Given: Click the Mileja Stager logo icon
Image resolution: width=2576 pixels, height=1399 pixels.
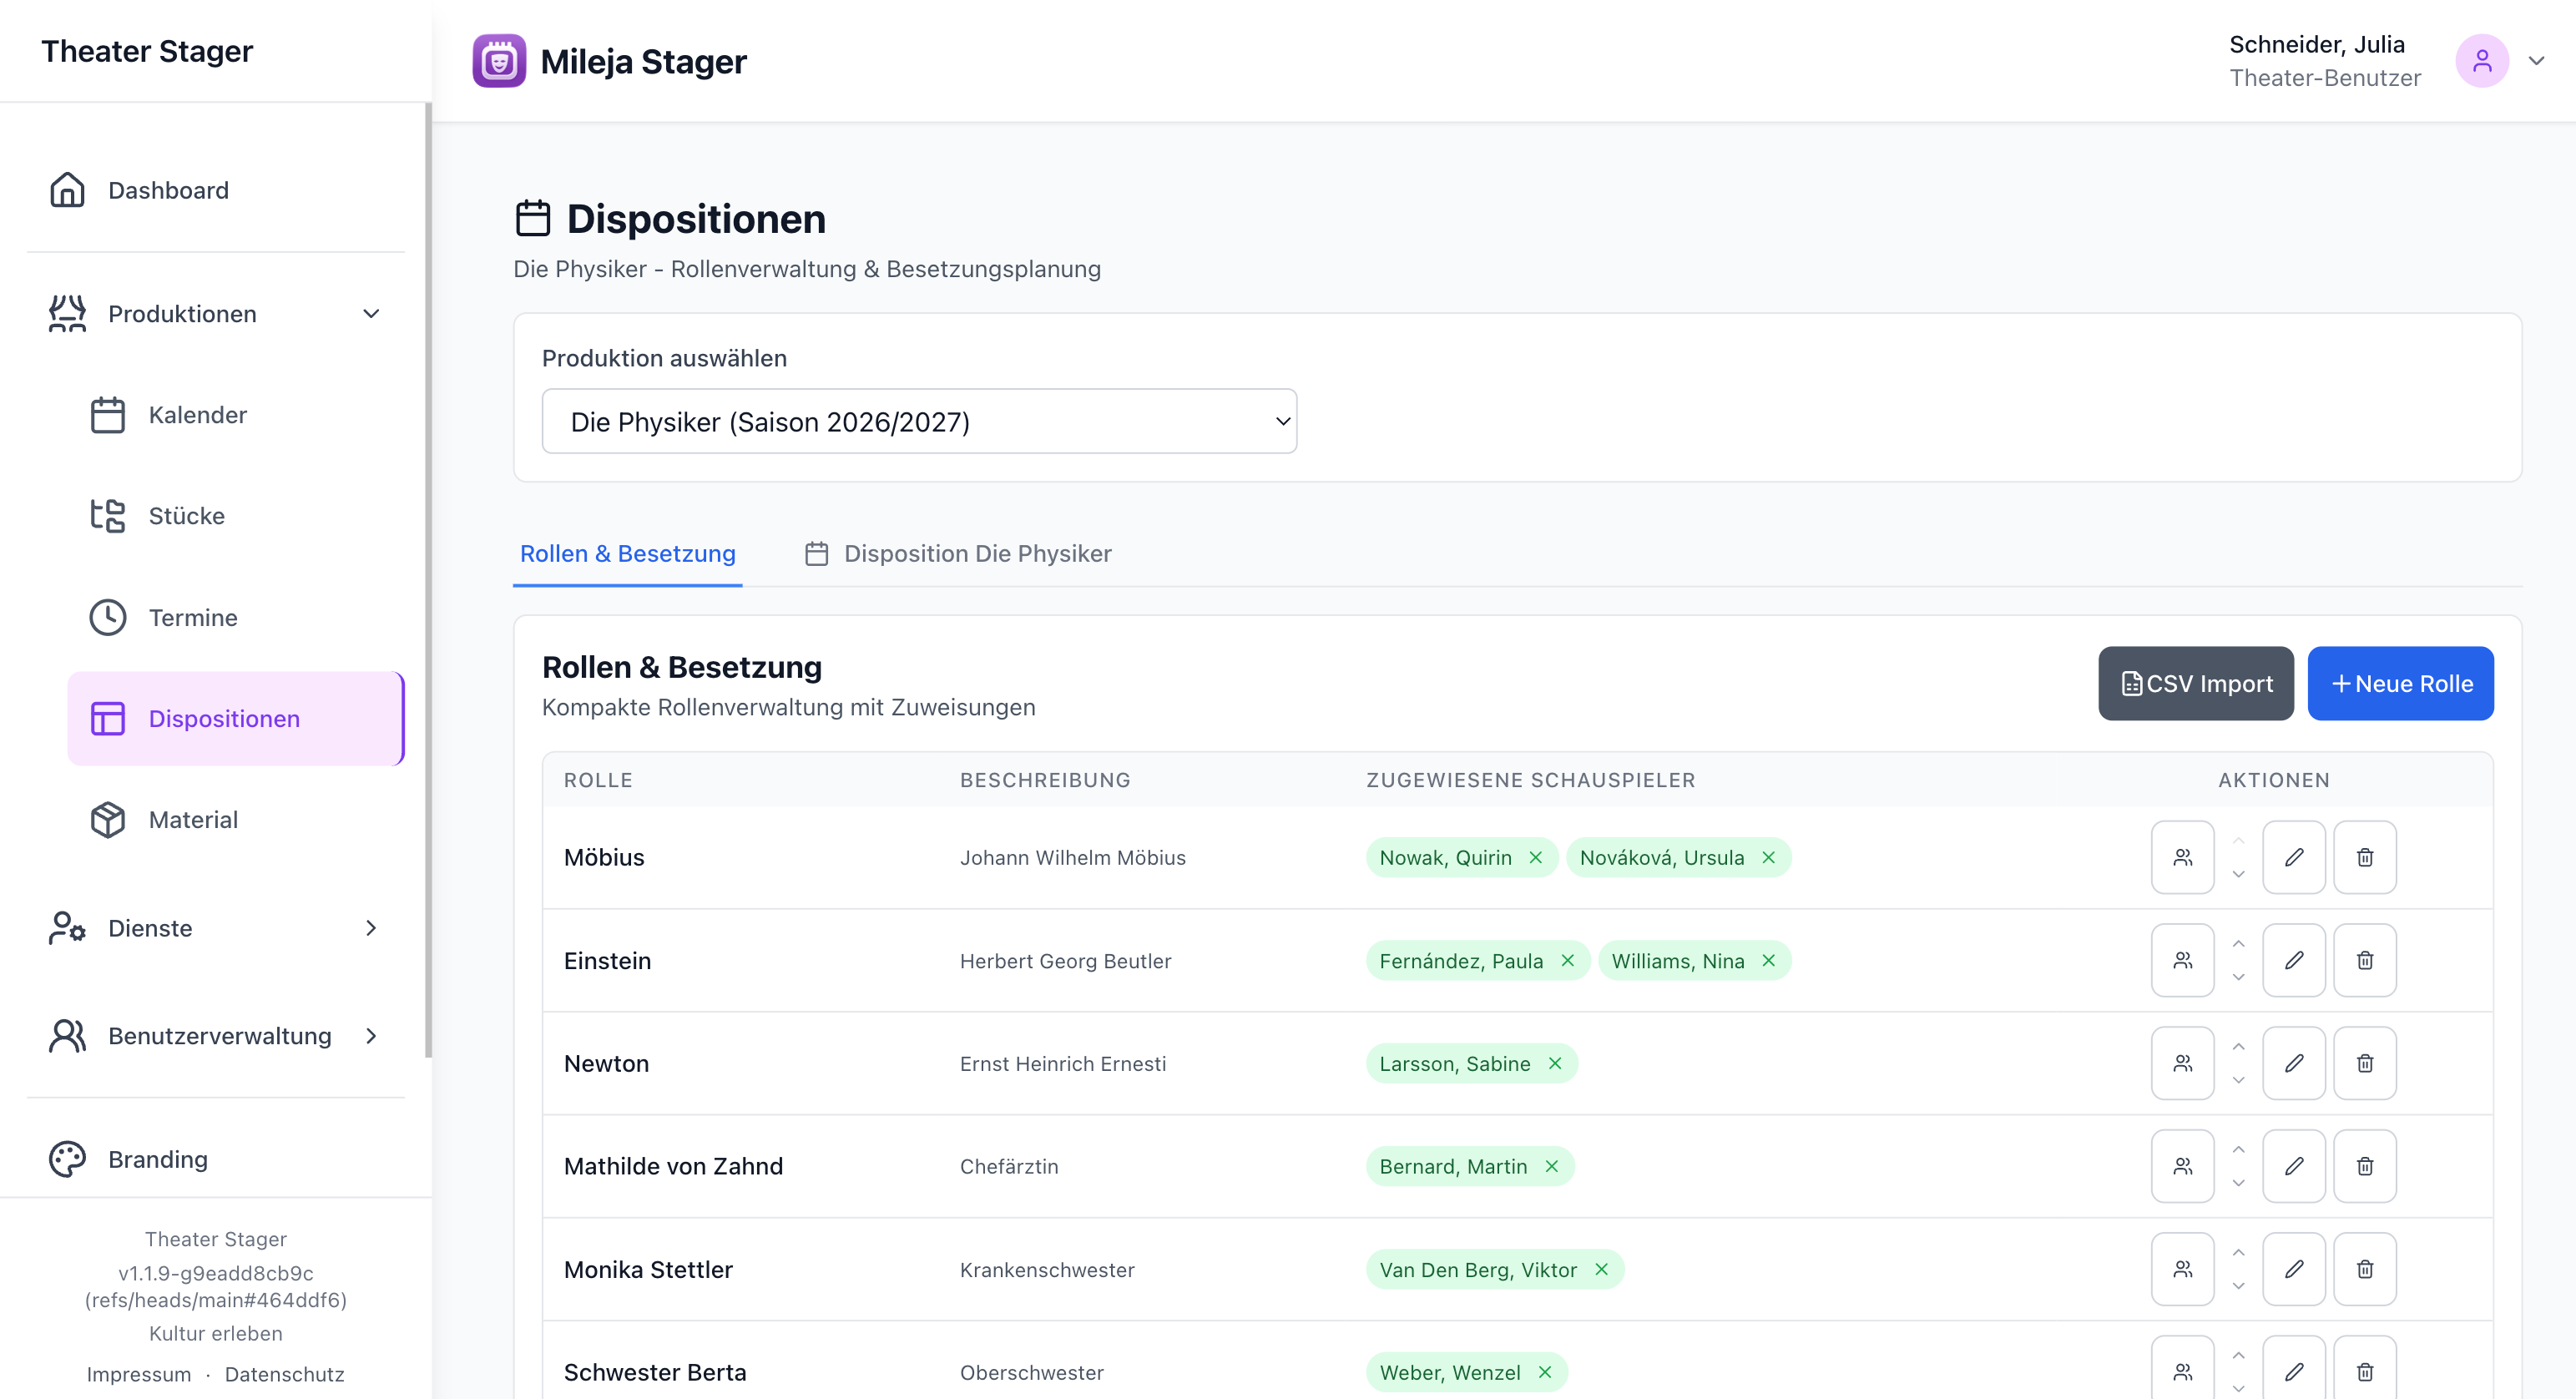Looking at the screenshot, I should click(499, 61).
